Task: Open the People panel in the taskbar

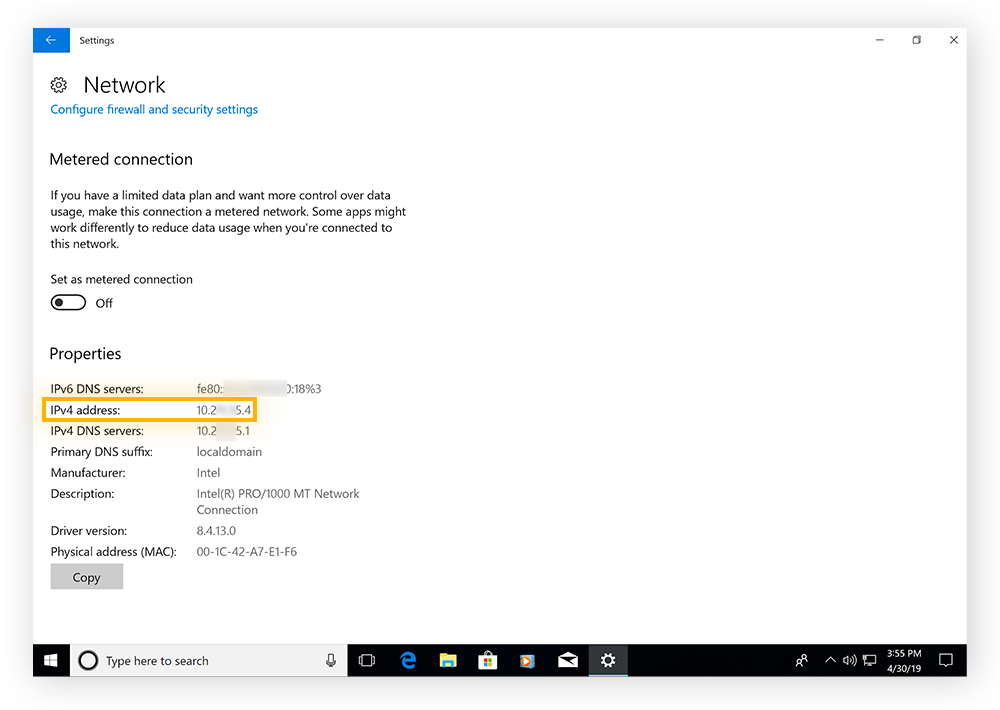Action: tap(801, 660)
